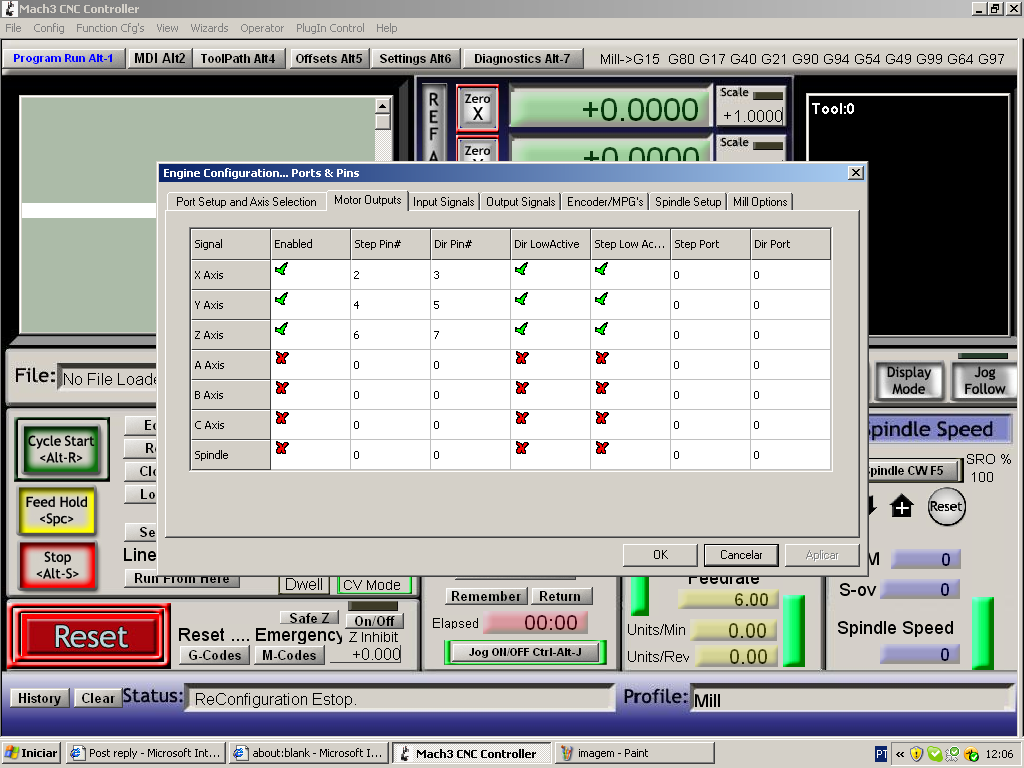This screenshot has width=1024, height=768.
Task: Toggle B Axis Step Low Active cross
Action: point(601,389)
